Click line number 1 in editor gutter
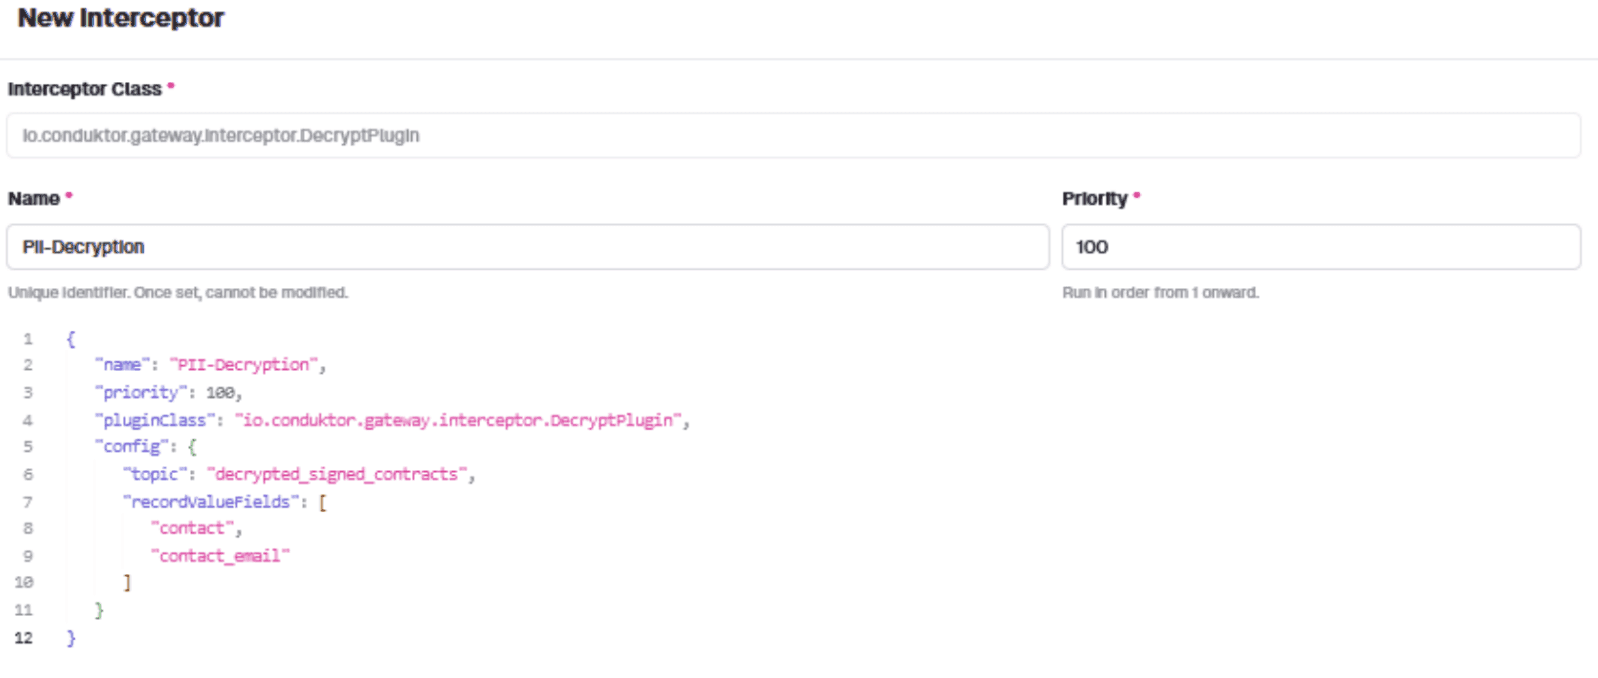The image size is (1598, 678). pyautogui.click(x=28, y=339)
